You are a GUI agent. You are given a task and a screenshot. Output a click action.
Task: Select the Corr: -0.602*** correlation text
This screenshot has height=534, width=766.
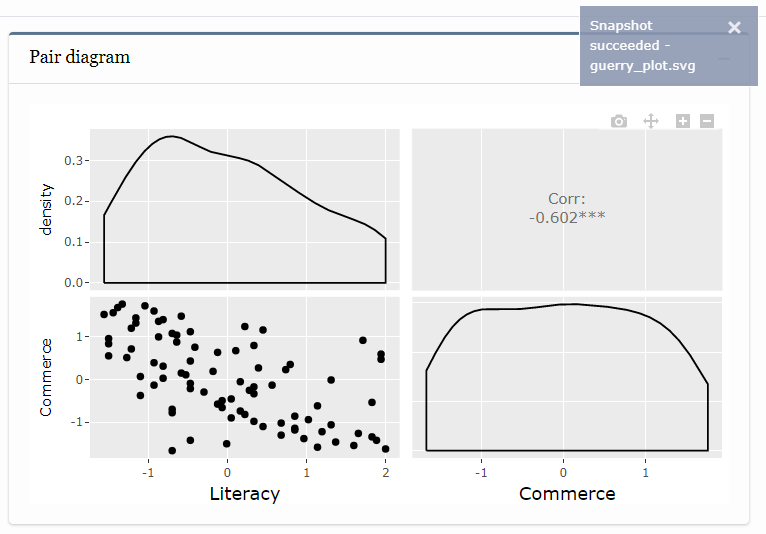click(567, 208)
